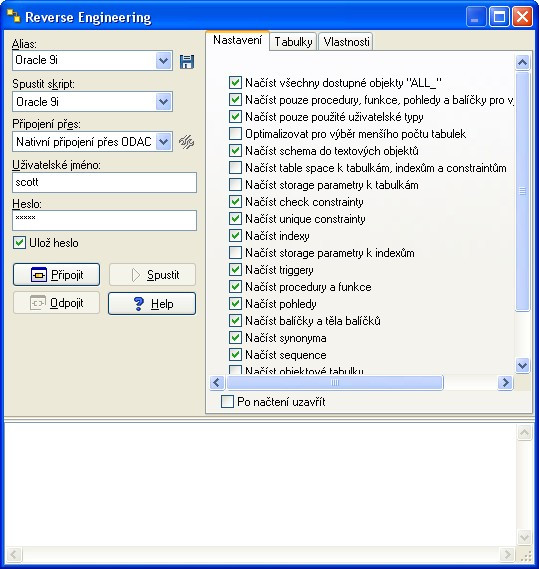Enable Načíst storage parametry k tabulkám
This screenshot has height=569, width=539.
tap(235, 185)
